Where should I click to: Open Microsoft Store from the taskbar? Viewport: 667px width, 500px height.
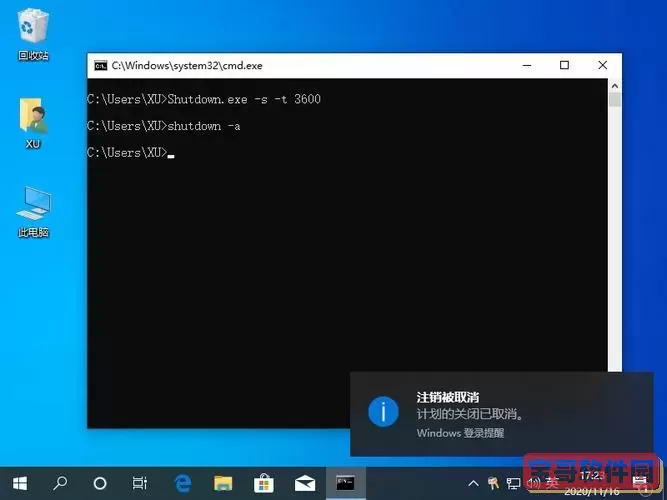pos(263,483)
